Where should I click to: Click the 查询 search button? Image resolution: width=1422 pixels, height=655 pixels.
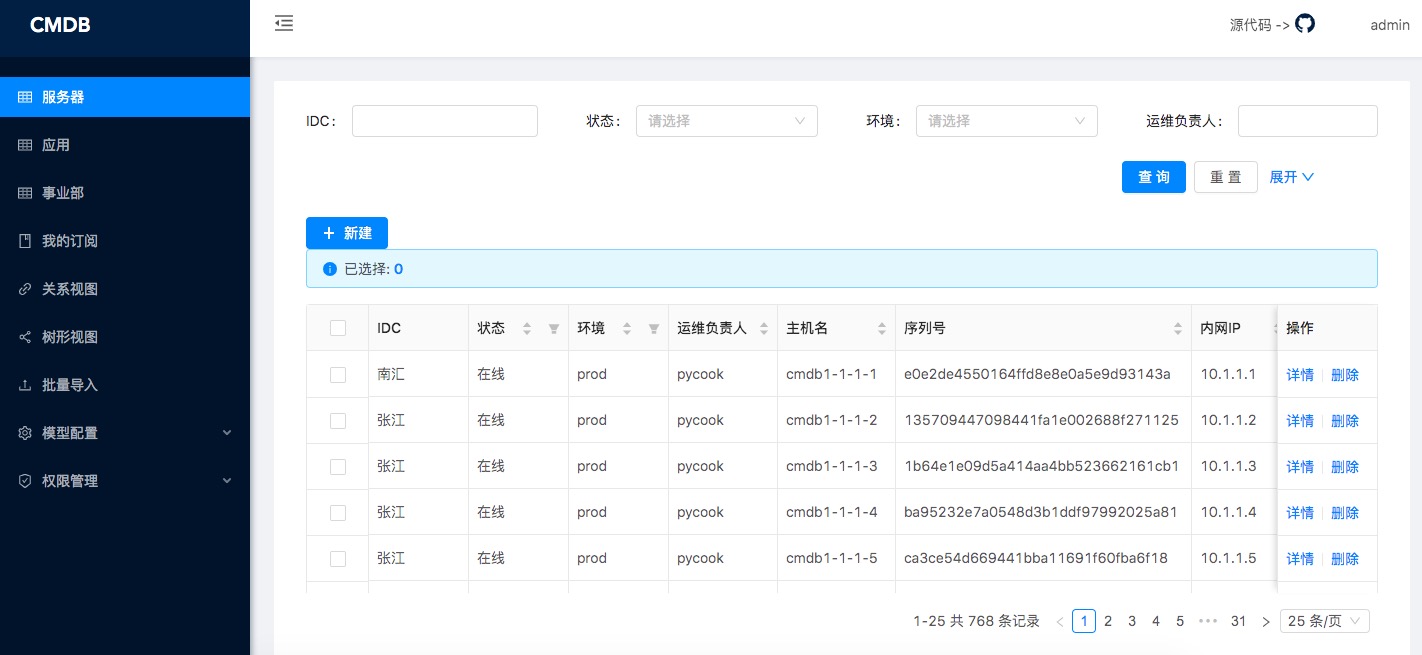point(1153,177)
